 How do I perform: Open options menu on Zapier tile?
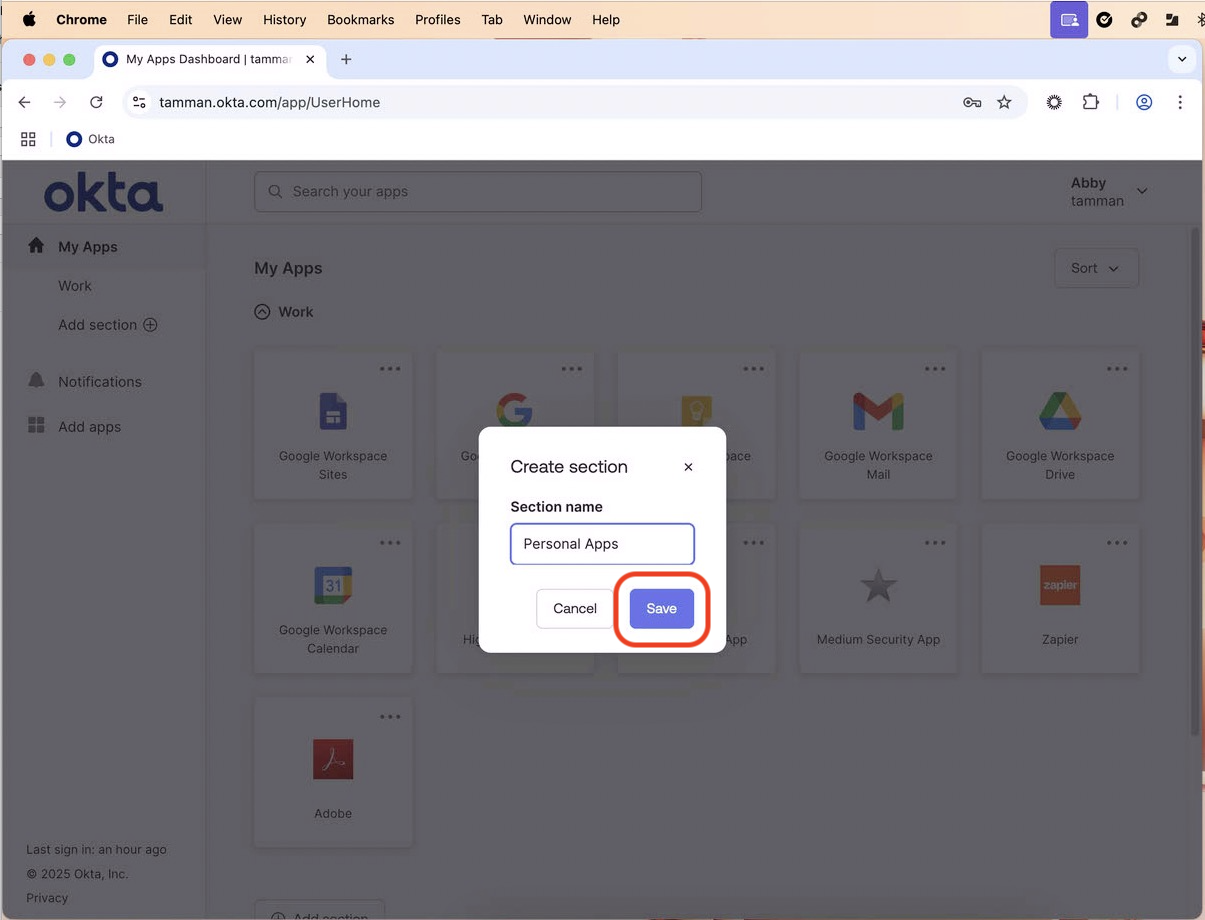pos(1117,543)
